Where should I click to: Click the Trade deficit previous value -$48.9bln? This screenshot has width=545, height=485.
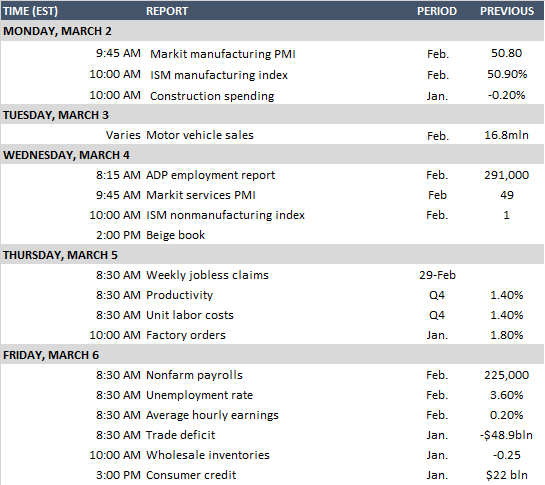click(506, 435)
